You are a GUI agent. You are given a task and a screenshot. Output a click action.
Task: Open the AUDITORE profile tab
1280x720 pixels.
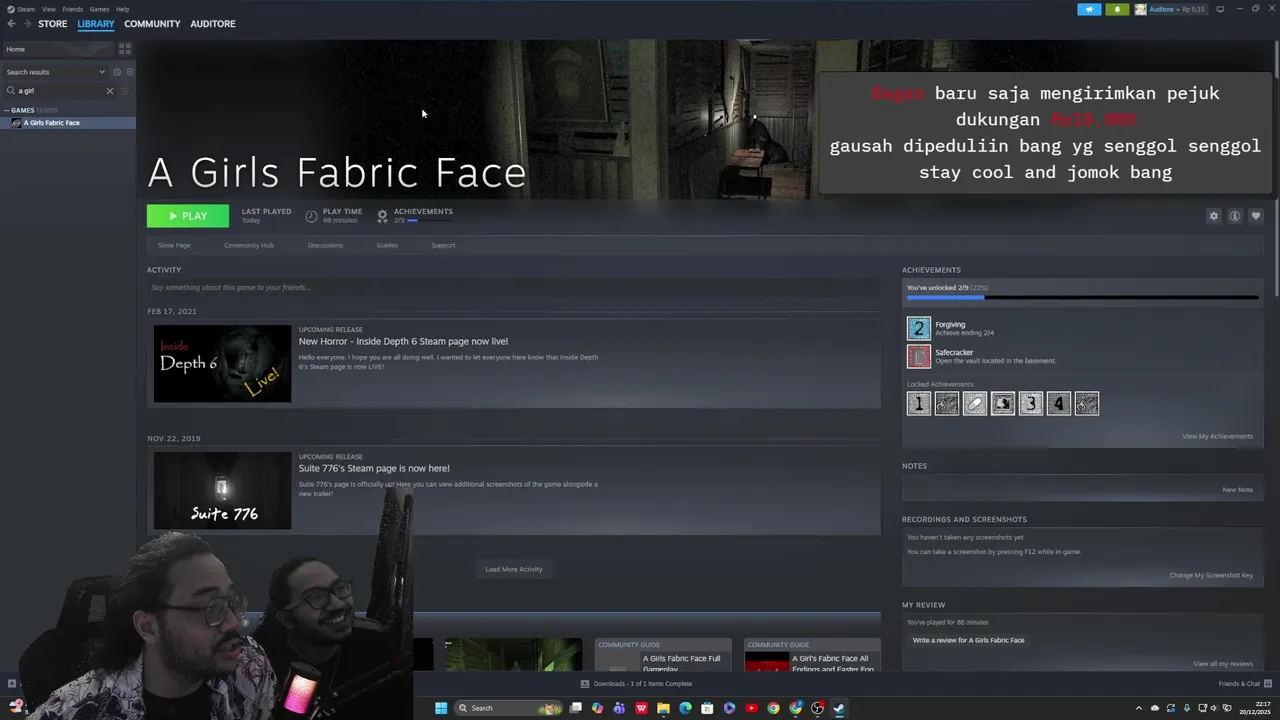(213, 24)
